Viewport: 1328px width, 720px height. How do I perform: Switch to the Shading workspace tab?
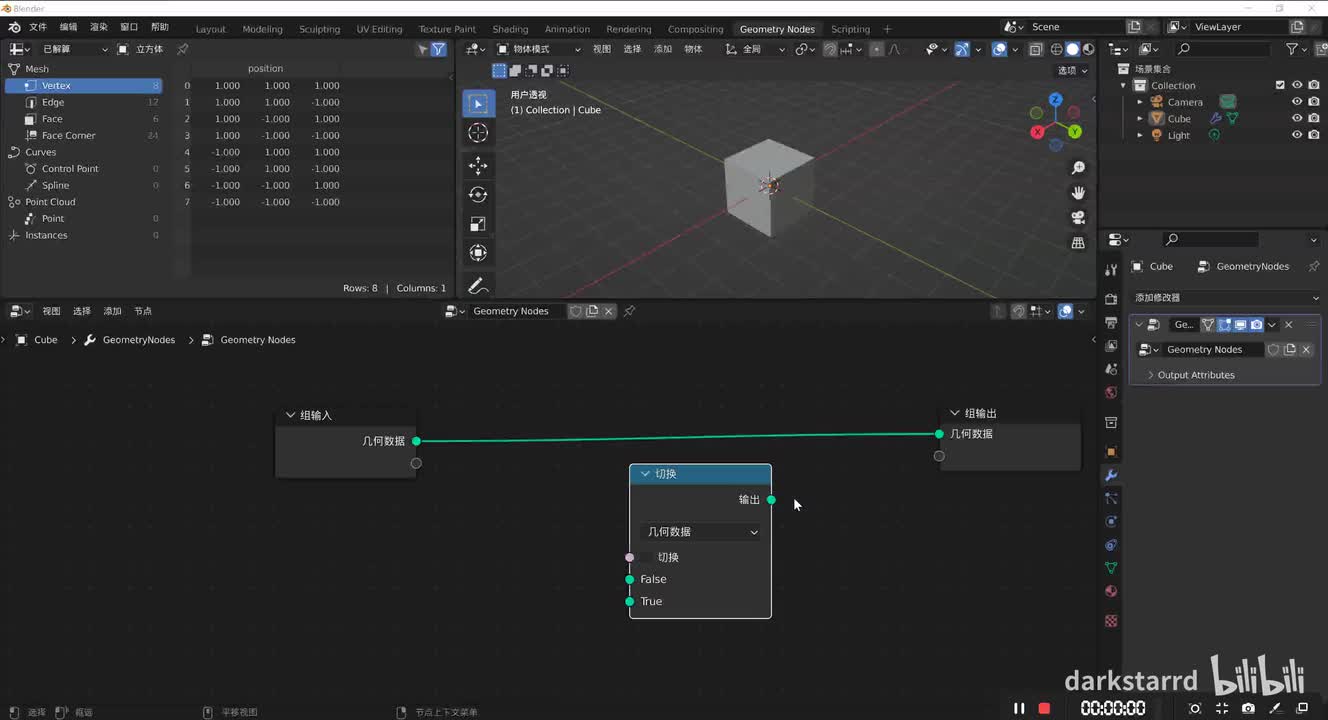point(510,29)
